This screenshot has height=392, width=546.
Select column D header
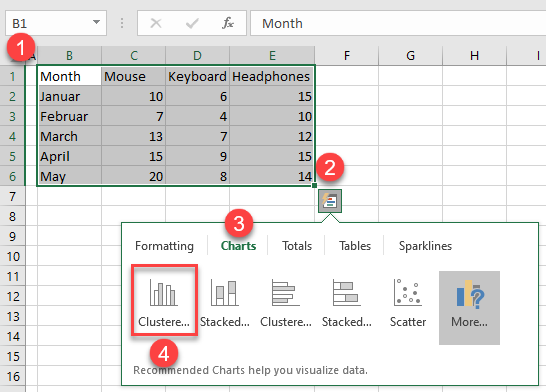point(197,55)
